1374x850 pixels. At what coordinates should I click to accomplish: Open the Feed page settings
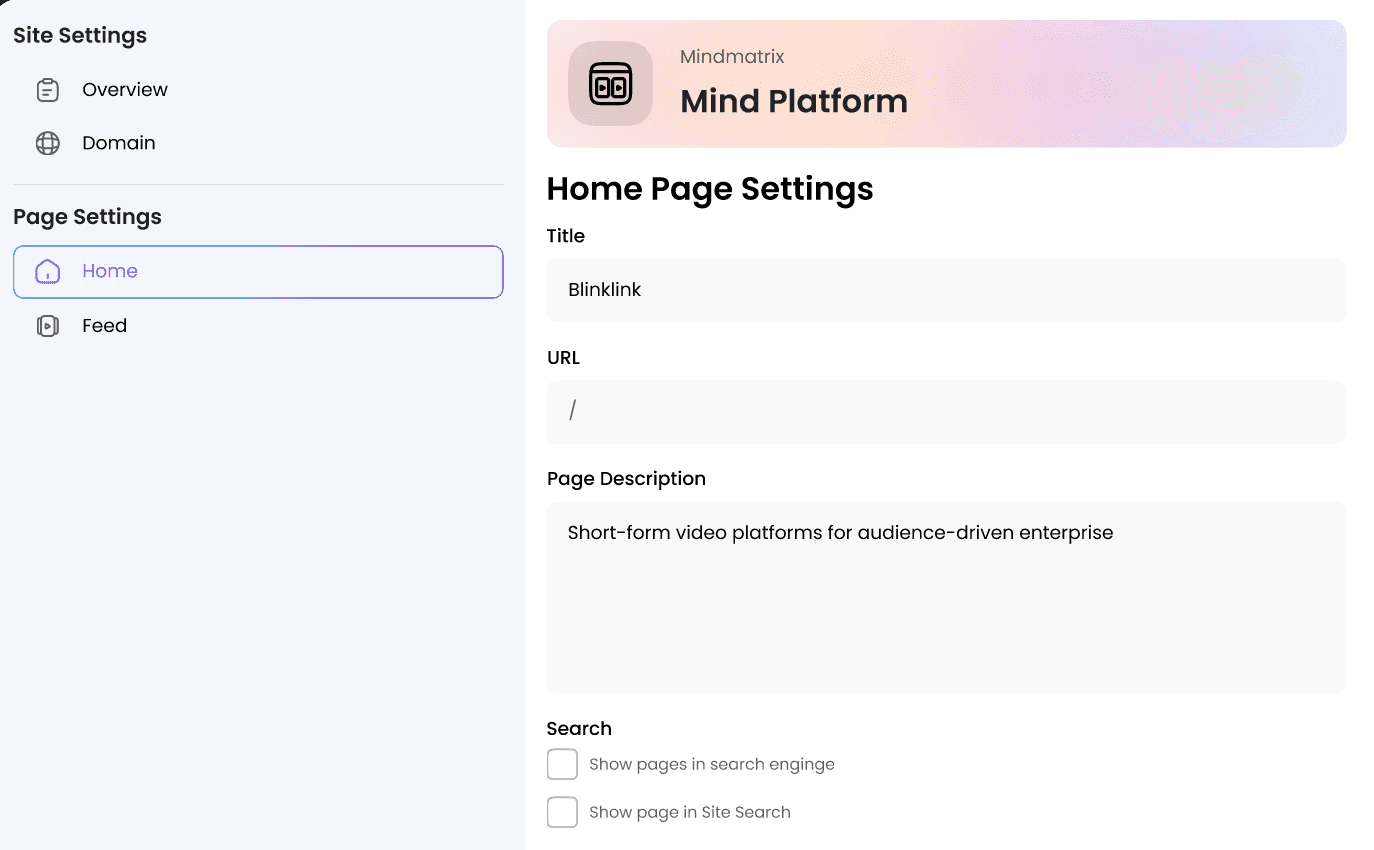click(258, 326)
